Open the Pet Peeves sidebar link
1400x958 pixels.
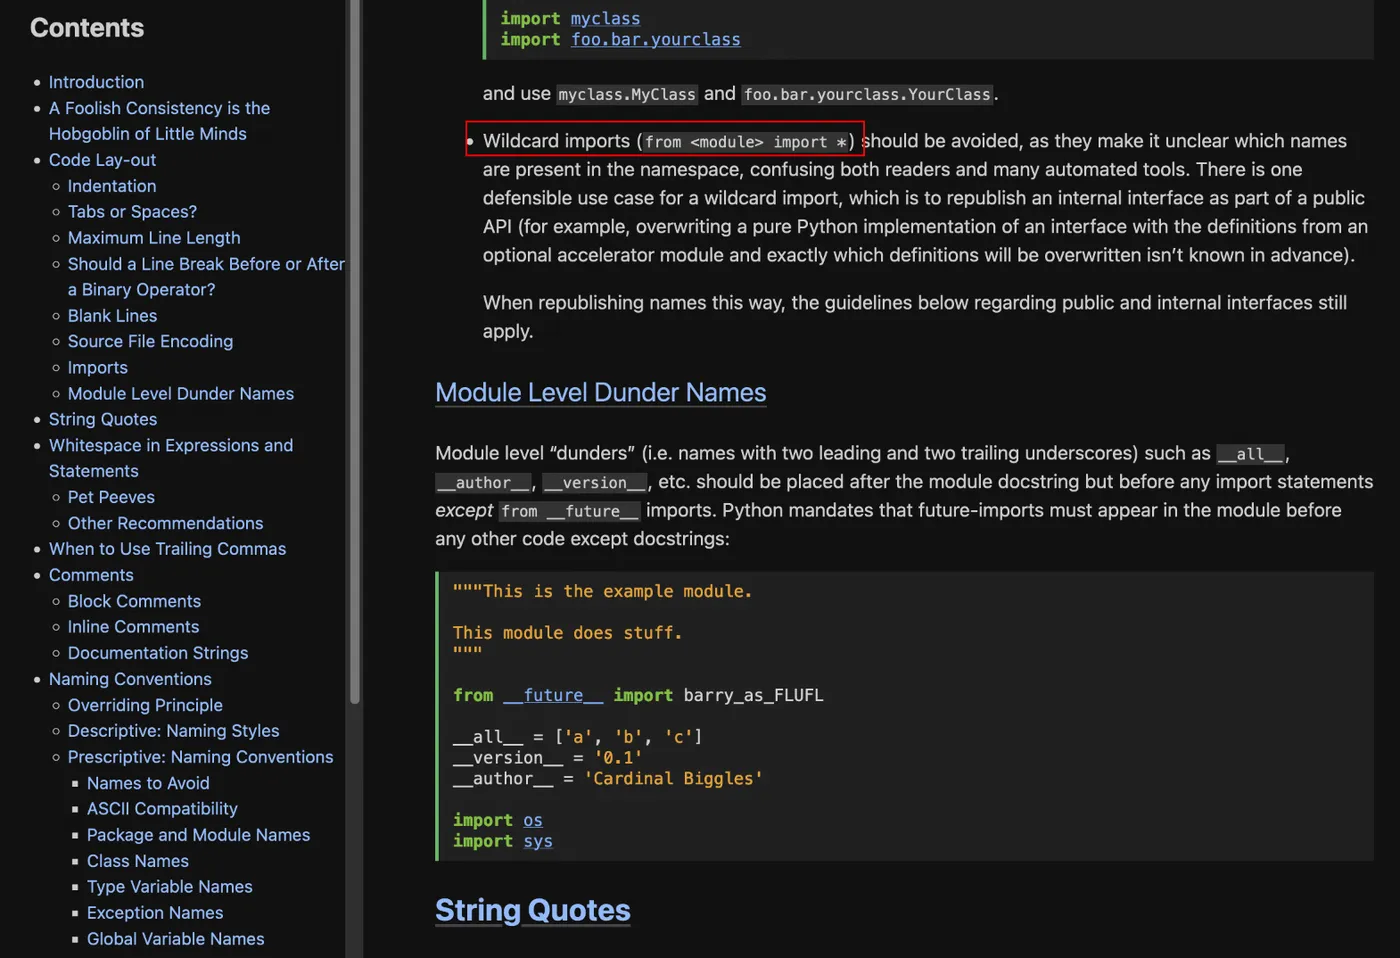coord(111,498)
